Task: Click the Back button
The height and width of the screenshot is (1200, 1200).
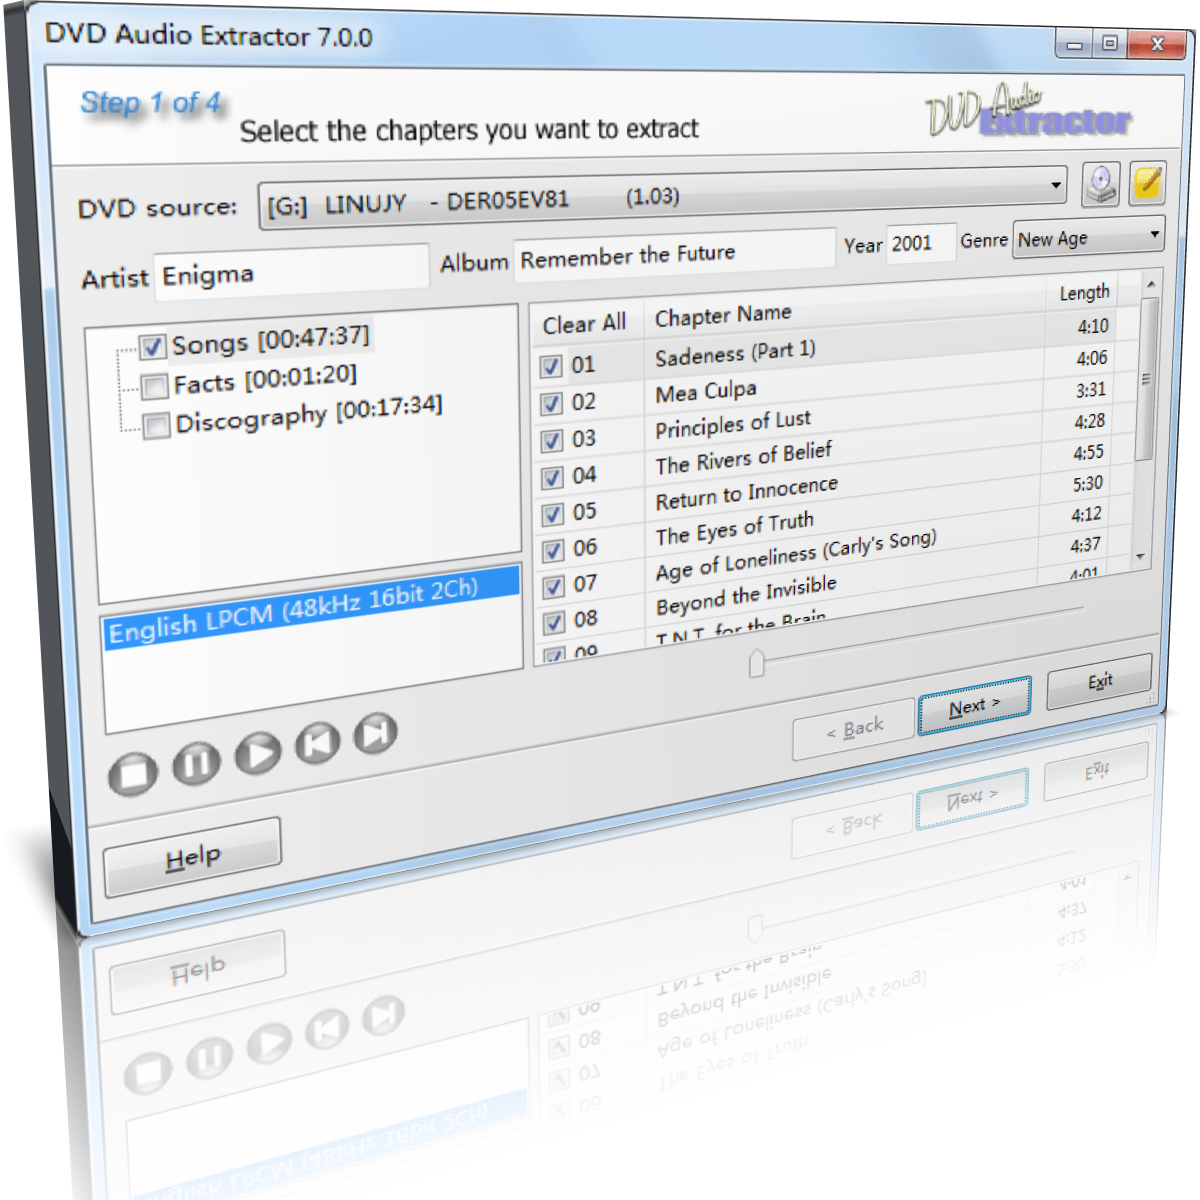Action: [x=854, y=728]
